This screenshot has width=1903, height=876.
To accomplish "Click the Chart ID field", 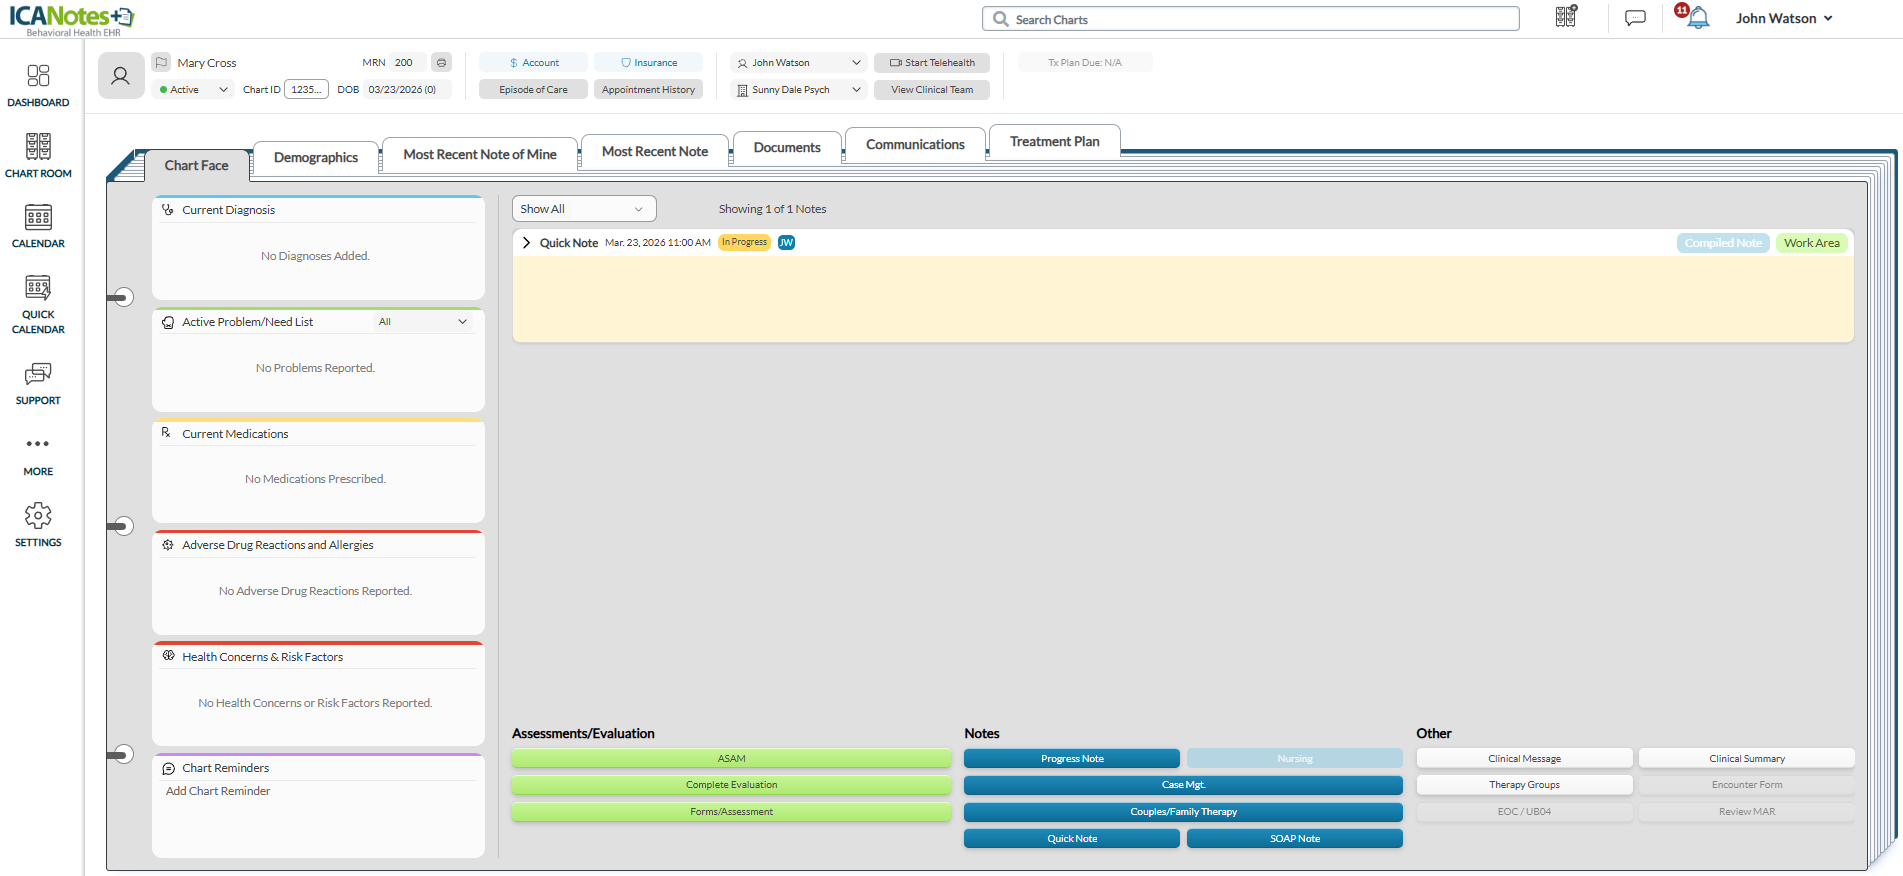I will [306, 90].
